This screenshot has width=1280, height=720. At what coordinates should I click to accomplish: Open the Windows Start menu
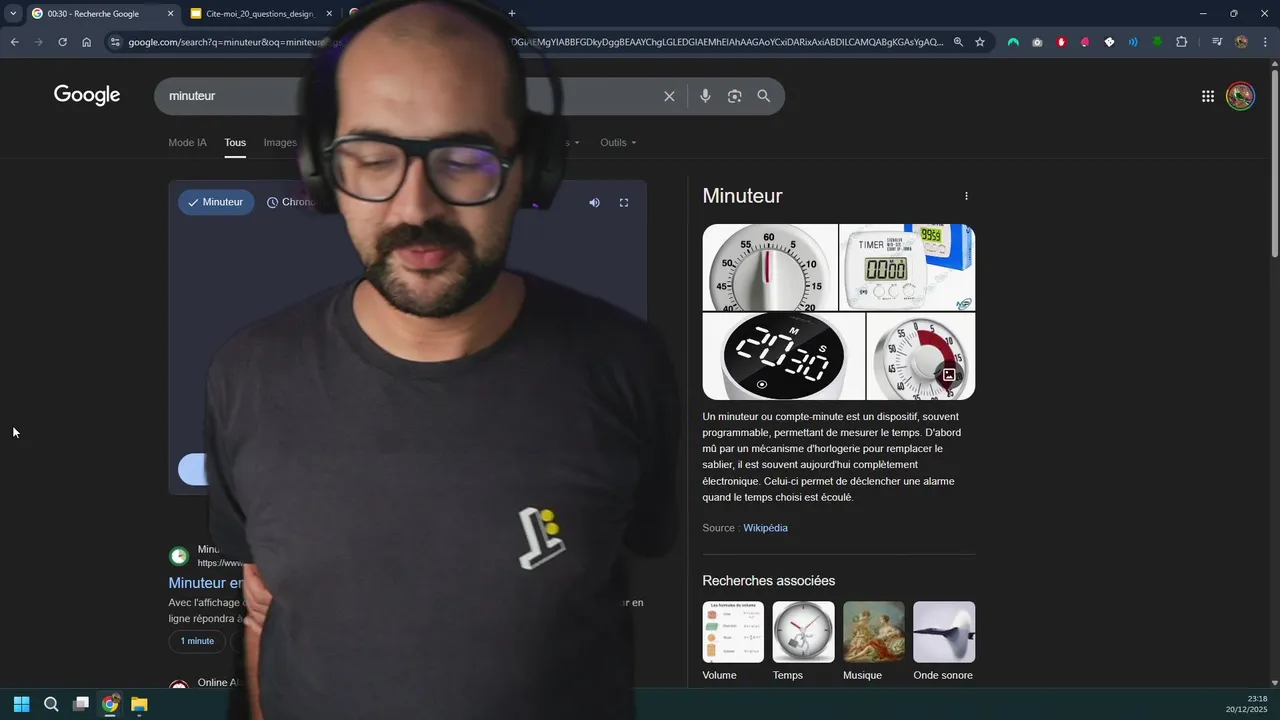coord(21,704)
